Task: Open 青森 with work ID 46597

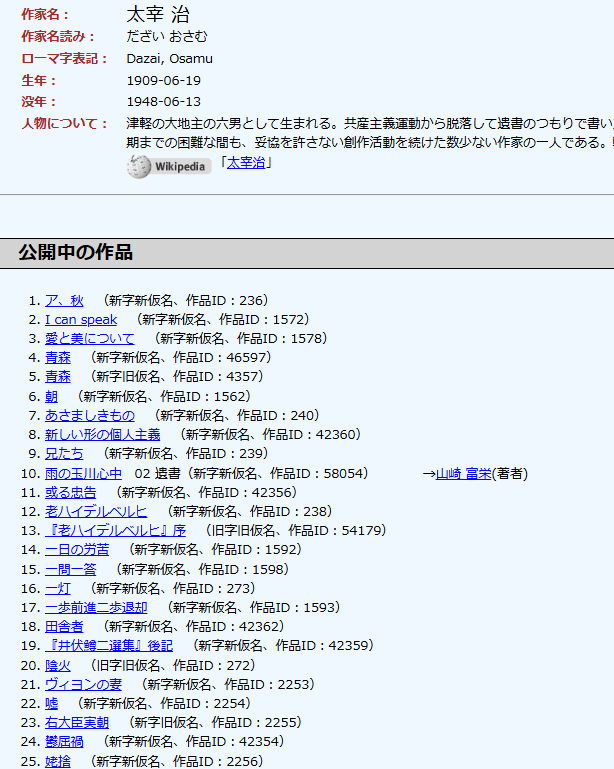Action: 58,358
